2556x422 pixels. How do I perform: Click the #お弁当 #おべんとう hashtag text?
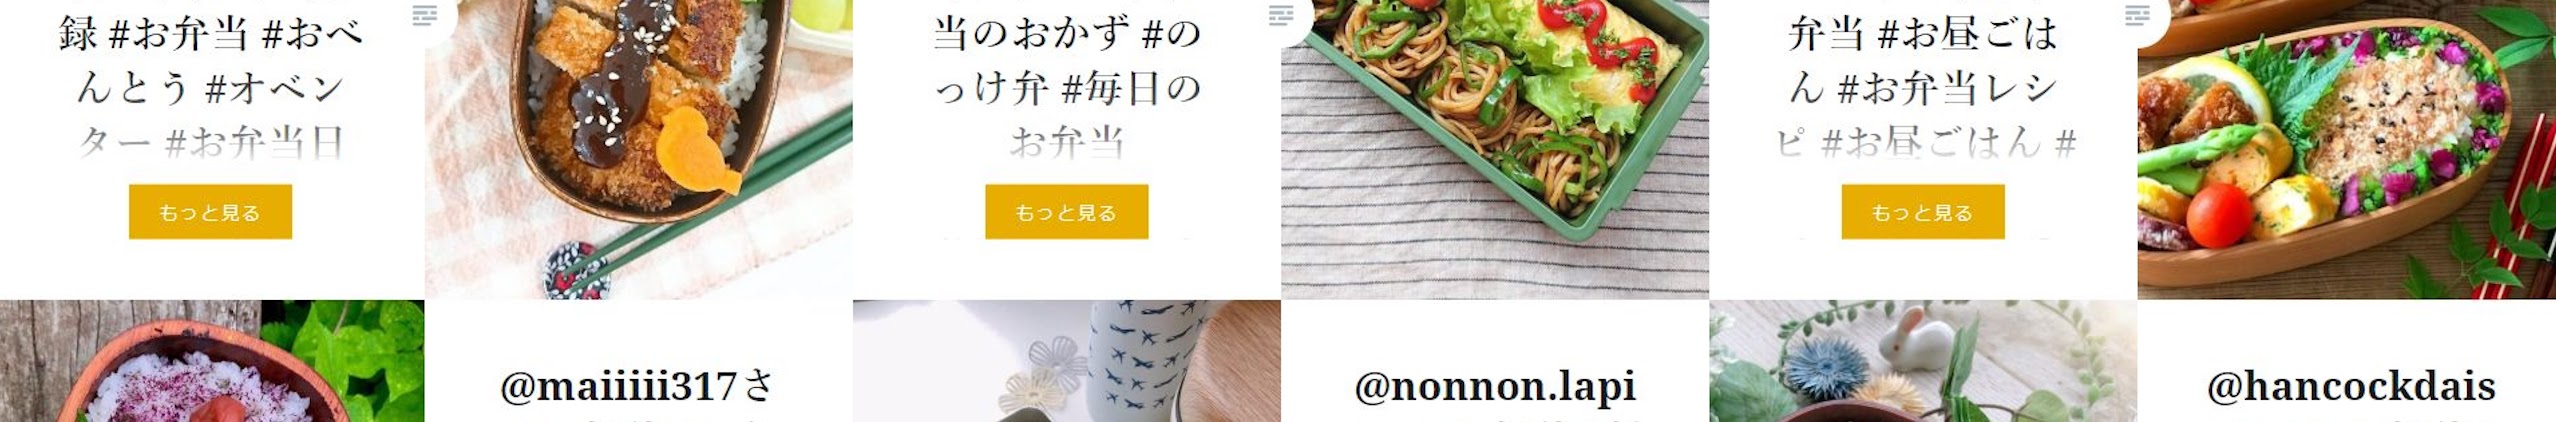(234, 34)
